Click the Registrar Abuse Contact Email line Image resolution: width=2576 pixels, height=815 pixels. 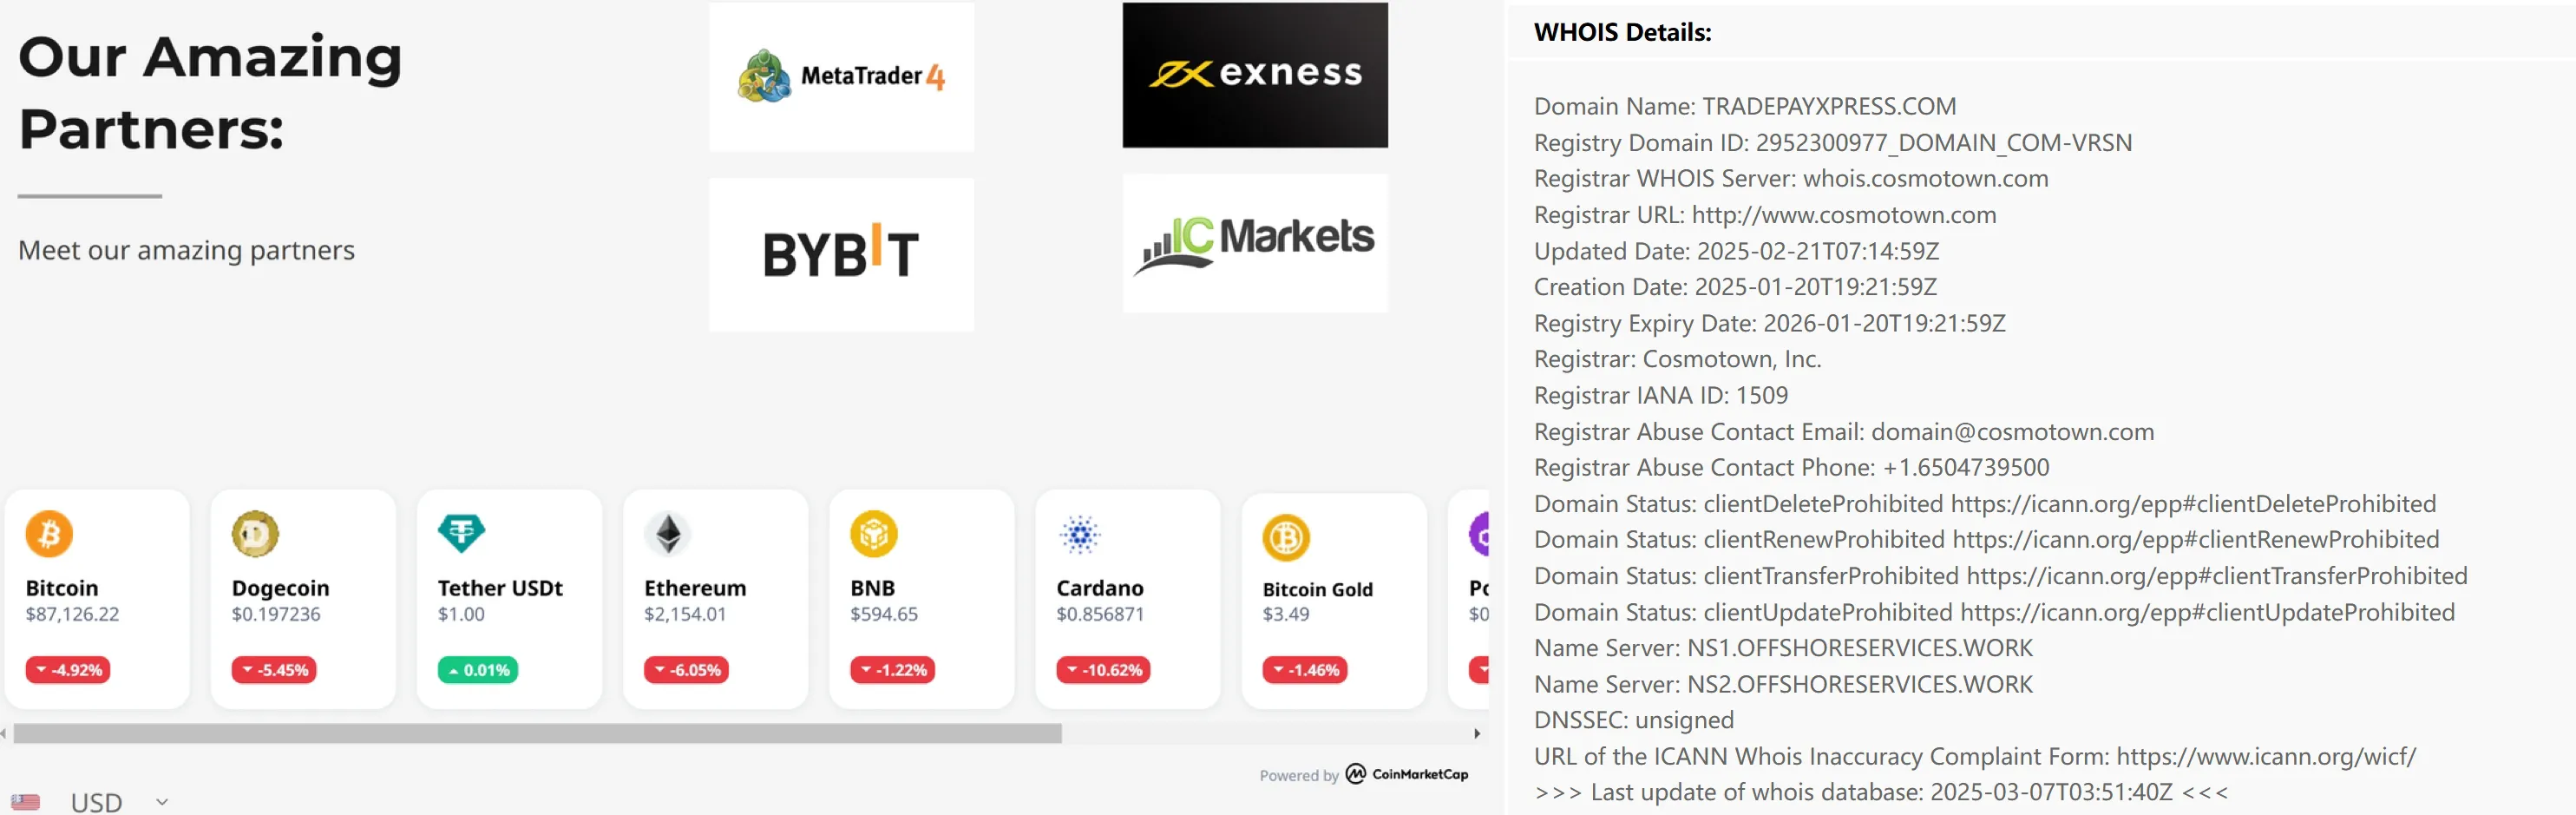pyautogui.click(x=1844, y=432)
